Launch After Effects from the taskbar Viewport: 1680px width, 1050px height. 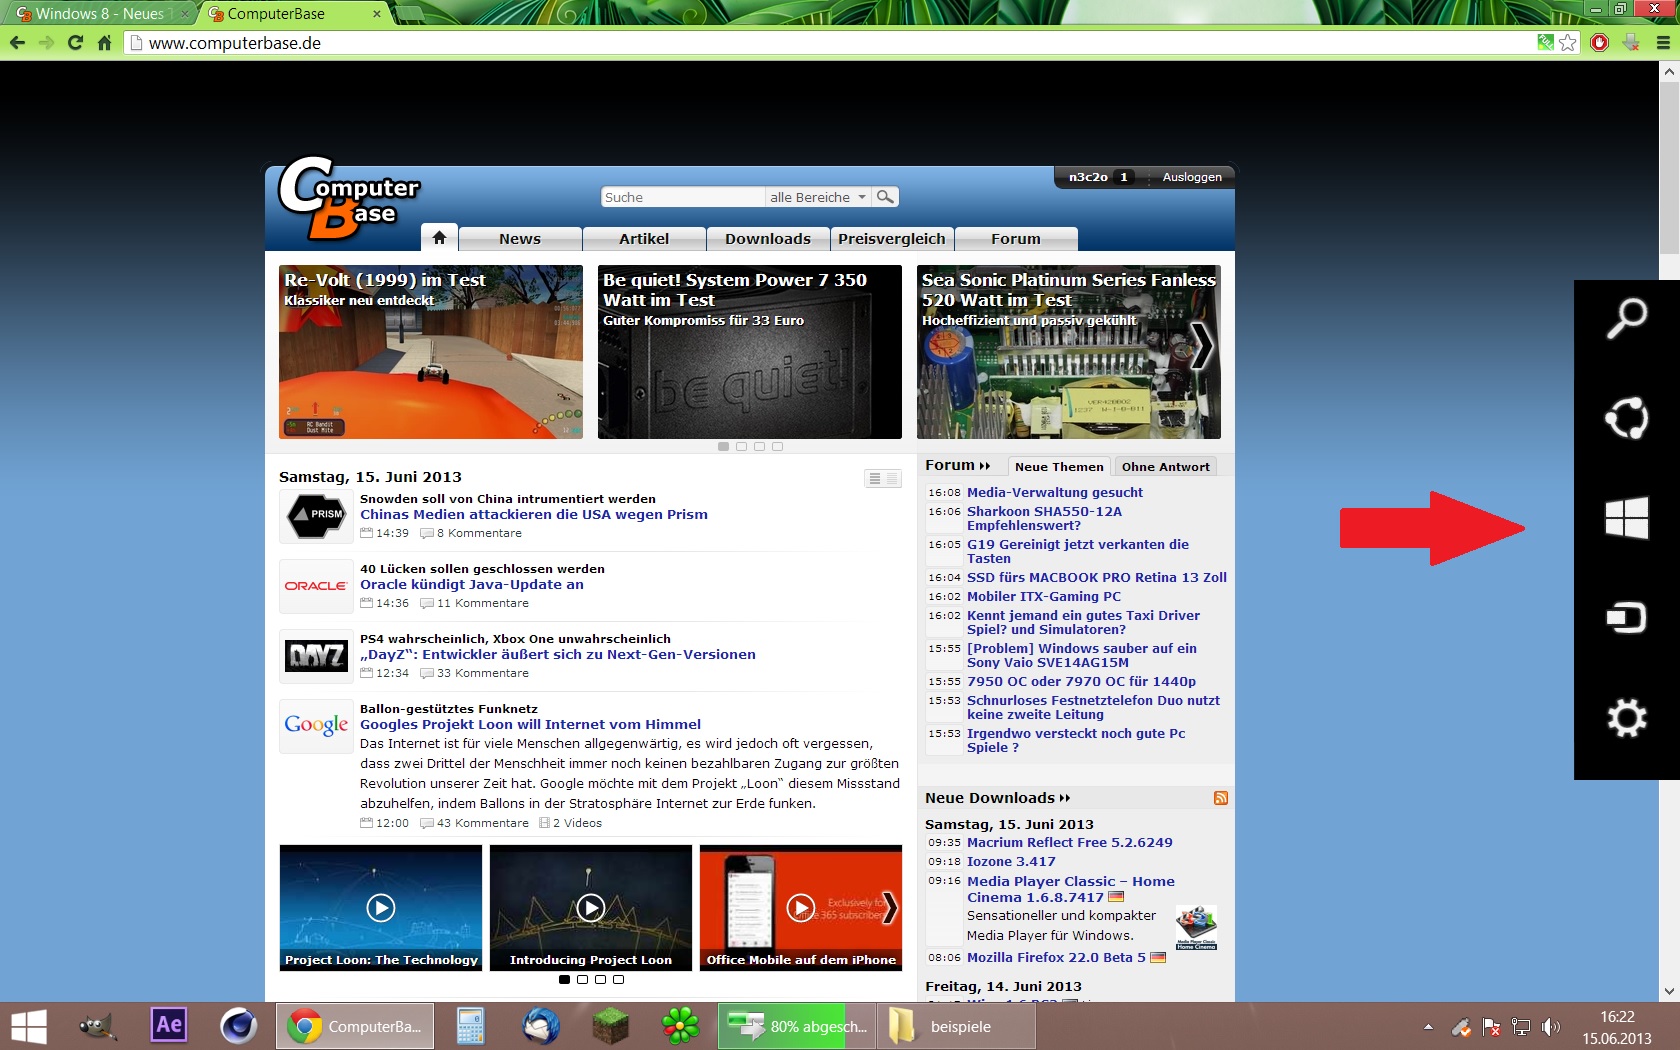coord(169,1025)
